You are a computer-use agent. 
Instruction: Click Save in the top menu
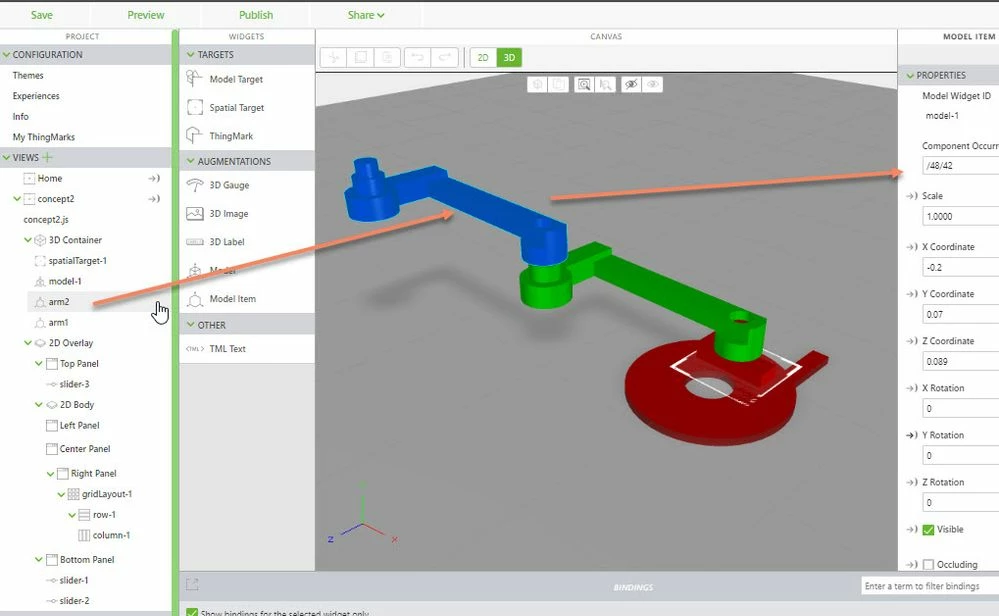[42, 15]
